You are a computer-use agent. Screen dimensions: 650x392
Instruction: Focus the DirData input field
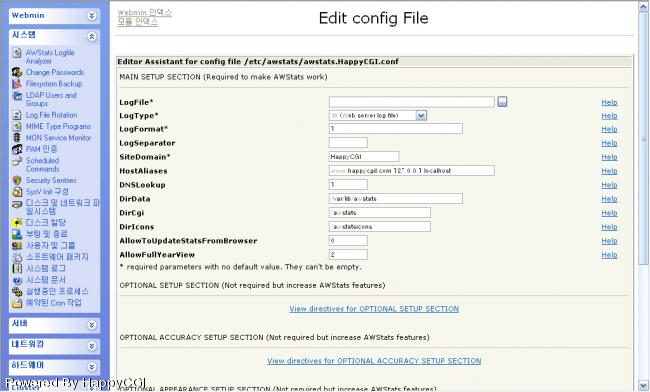pyautogui.click(x=395, y=198)
